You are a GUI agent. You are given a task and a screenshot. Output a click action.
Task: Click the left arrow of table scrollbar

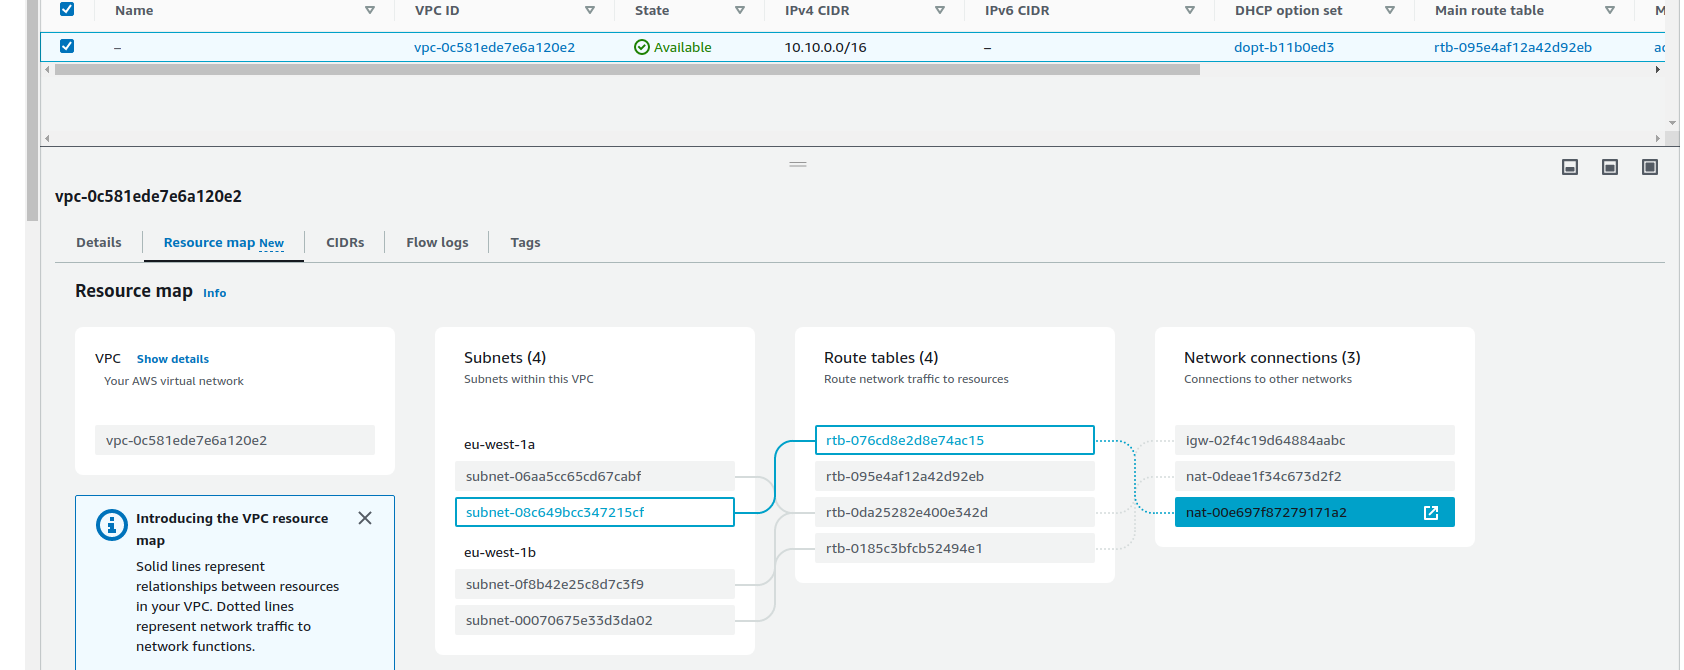pos(47,70)
